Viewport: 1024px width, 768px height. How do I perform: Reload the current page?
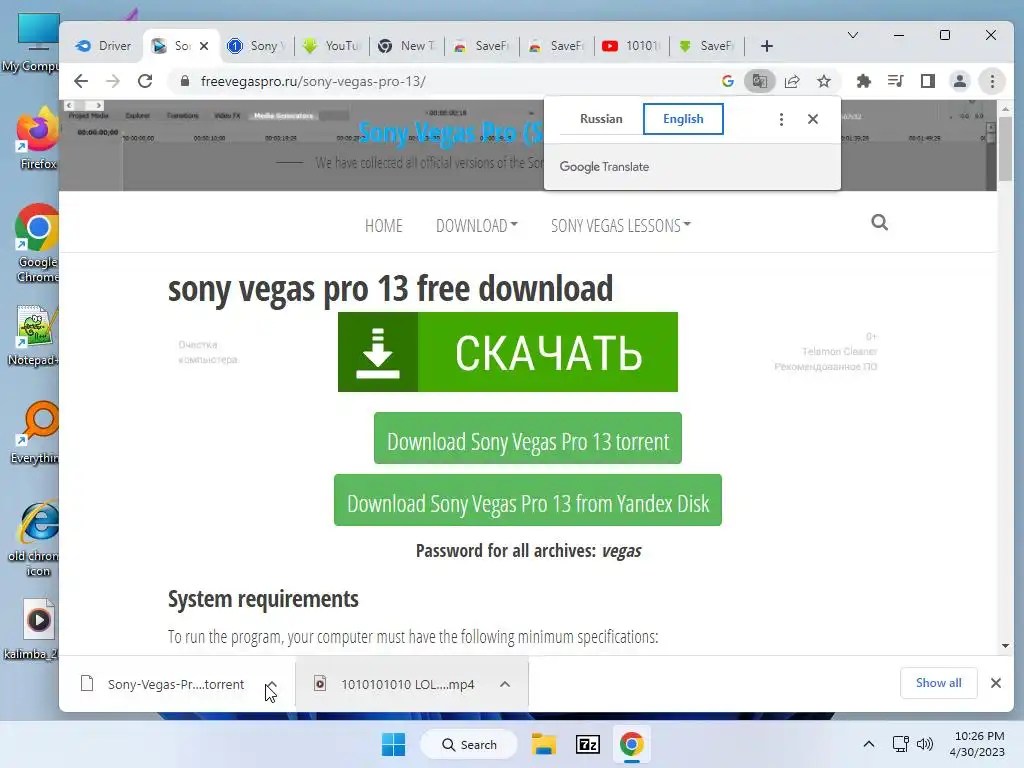pyautogui.click(x=145, y=81)
